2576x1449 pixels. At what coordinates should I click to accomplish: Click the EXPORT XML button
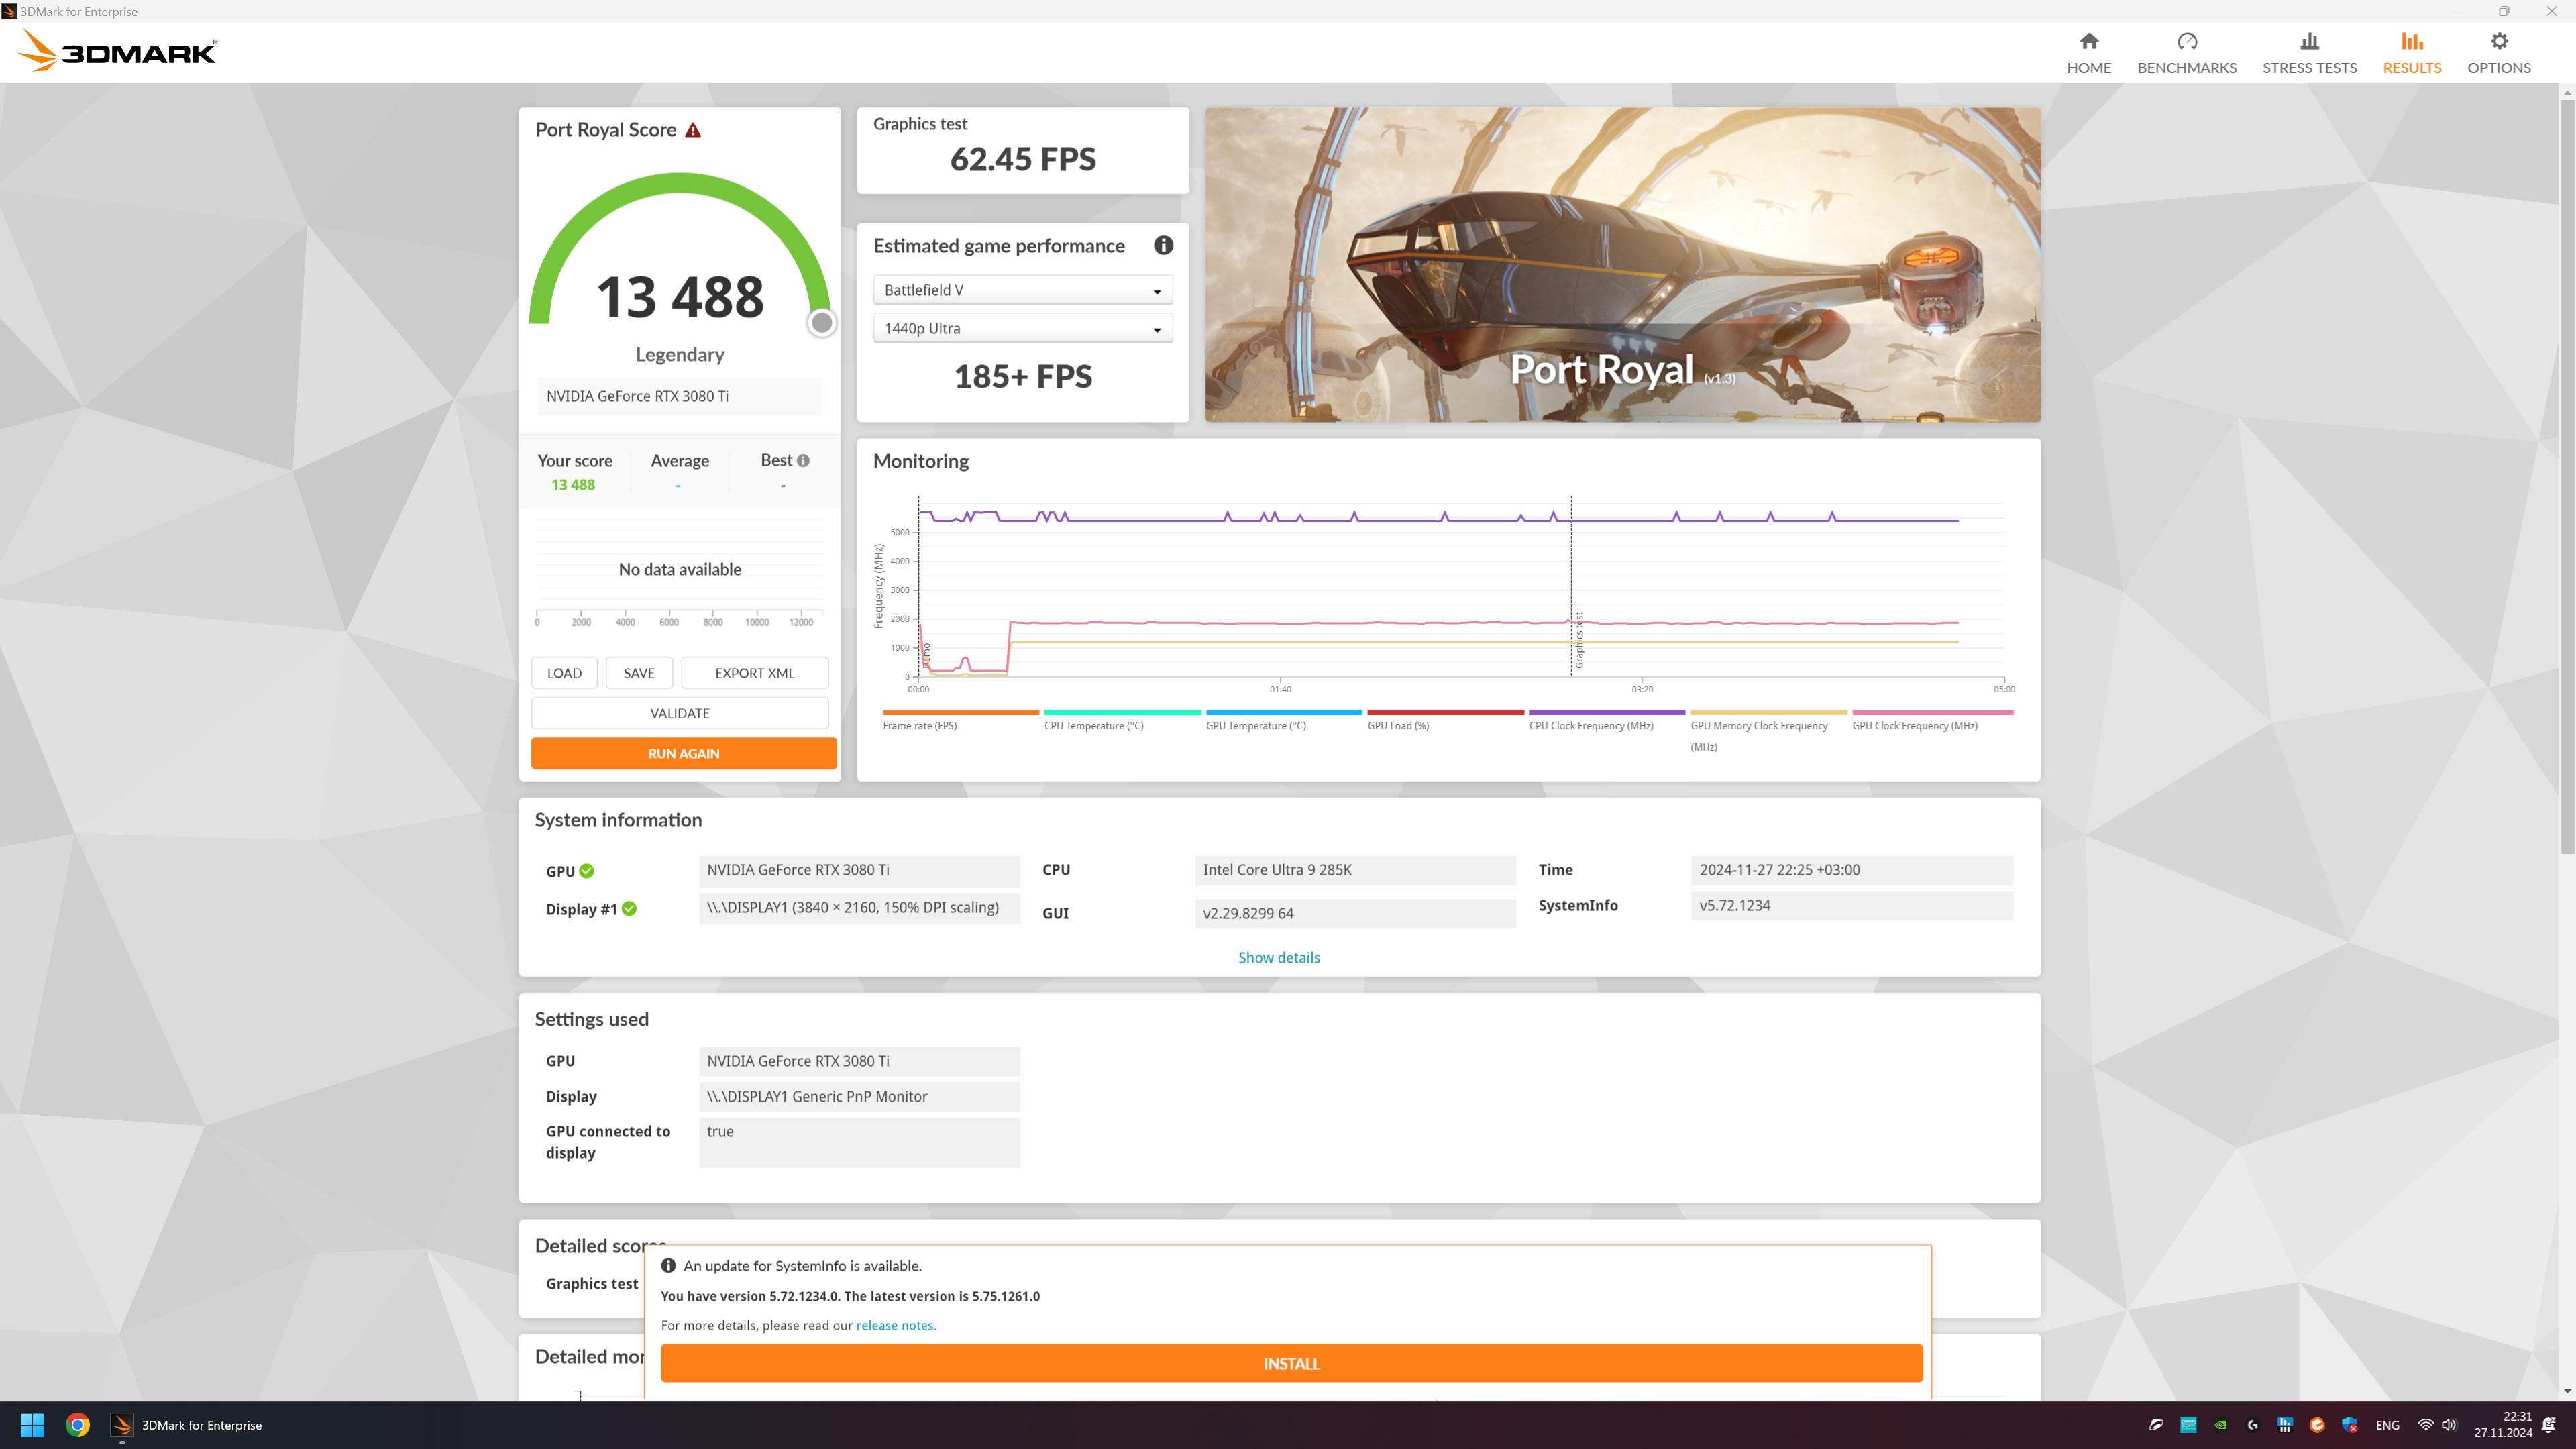pos(754,673)
